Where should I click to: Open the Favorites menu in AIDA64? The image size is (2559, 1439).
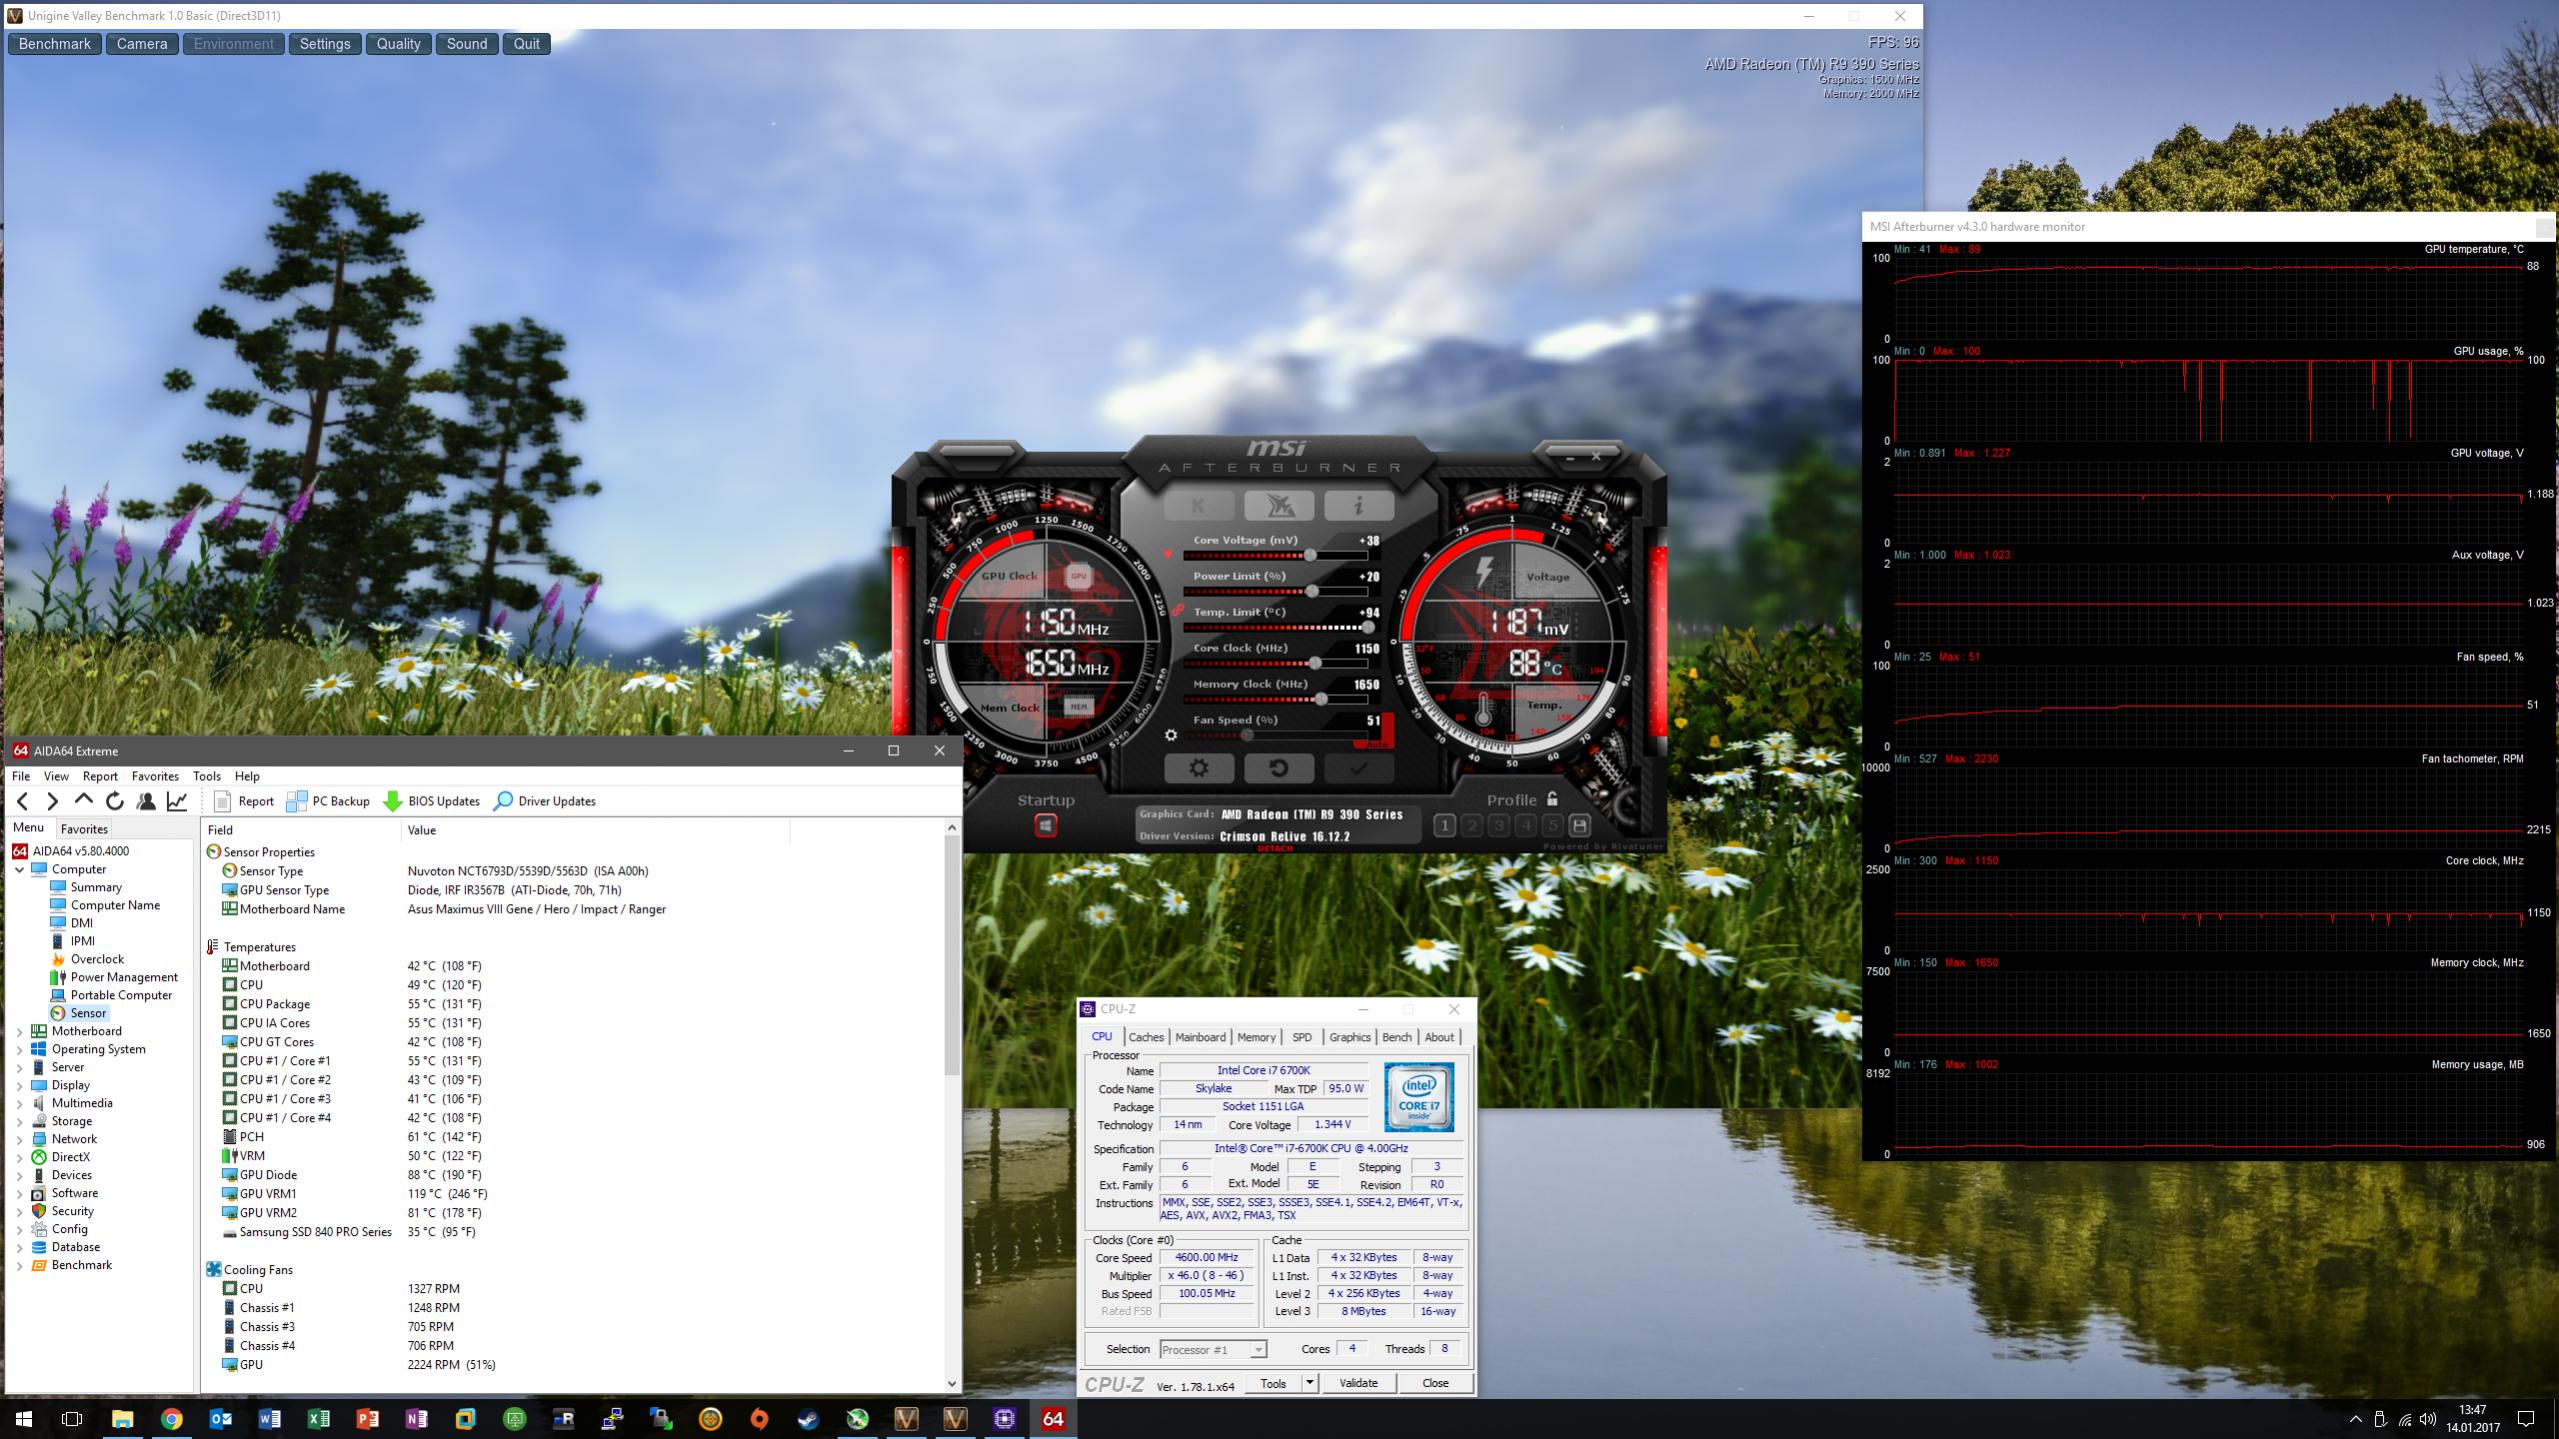pos(155,776)
